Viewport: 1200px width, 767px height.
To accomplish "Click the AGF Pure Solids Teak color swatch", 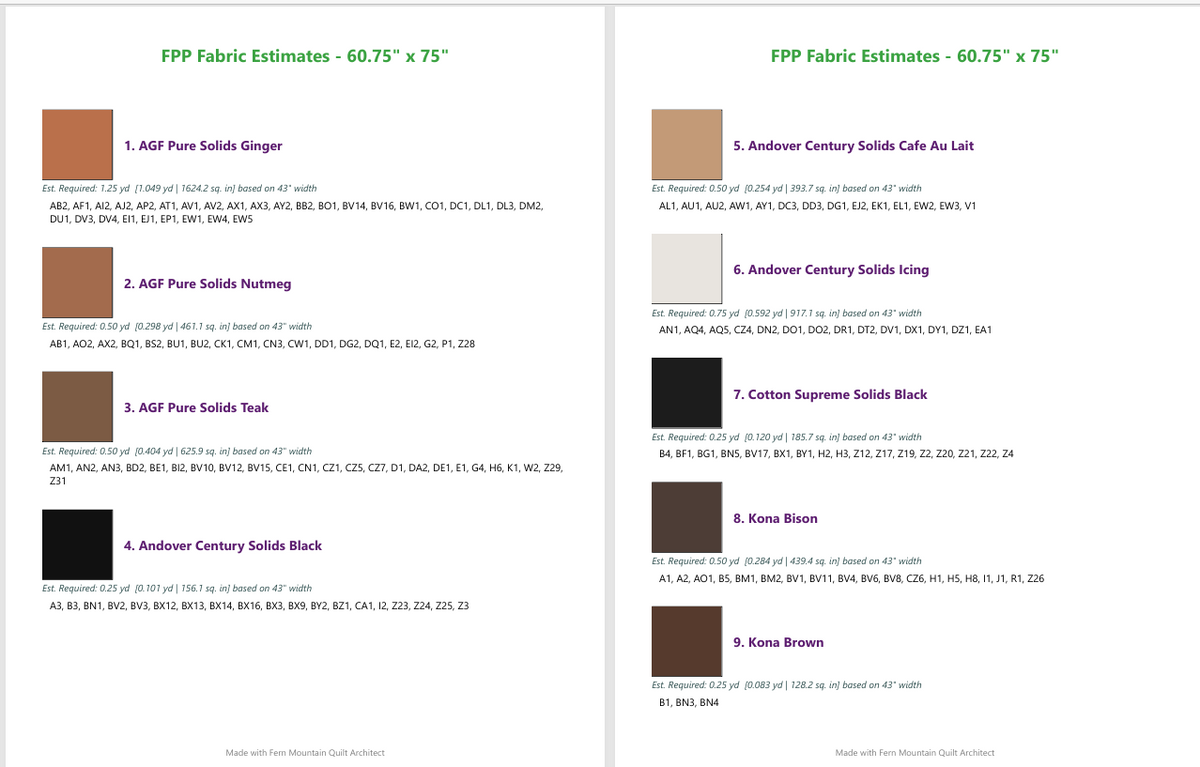I will point(77,407).
